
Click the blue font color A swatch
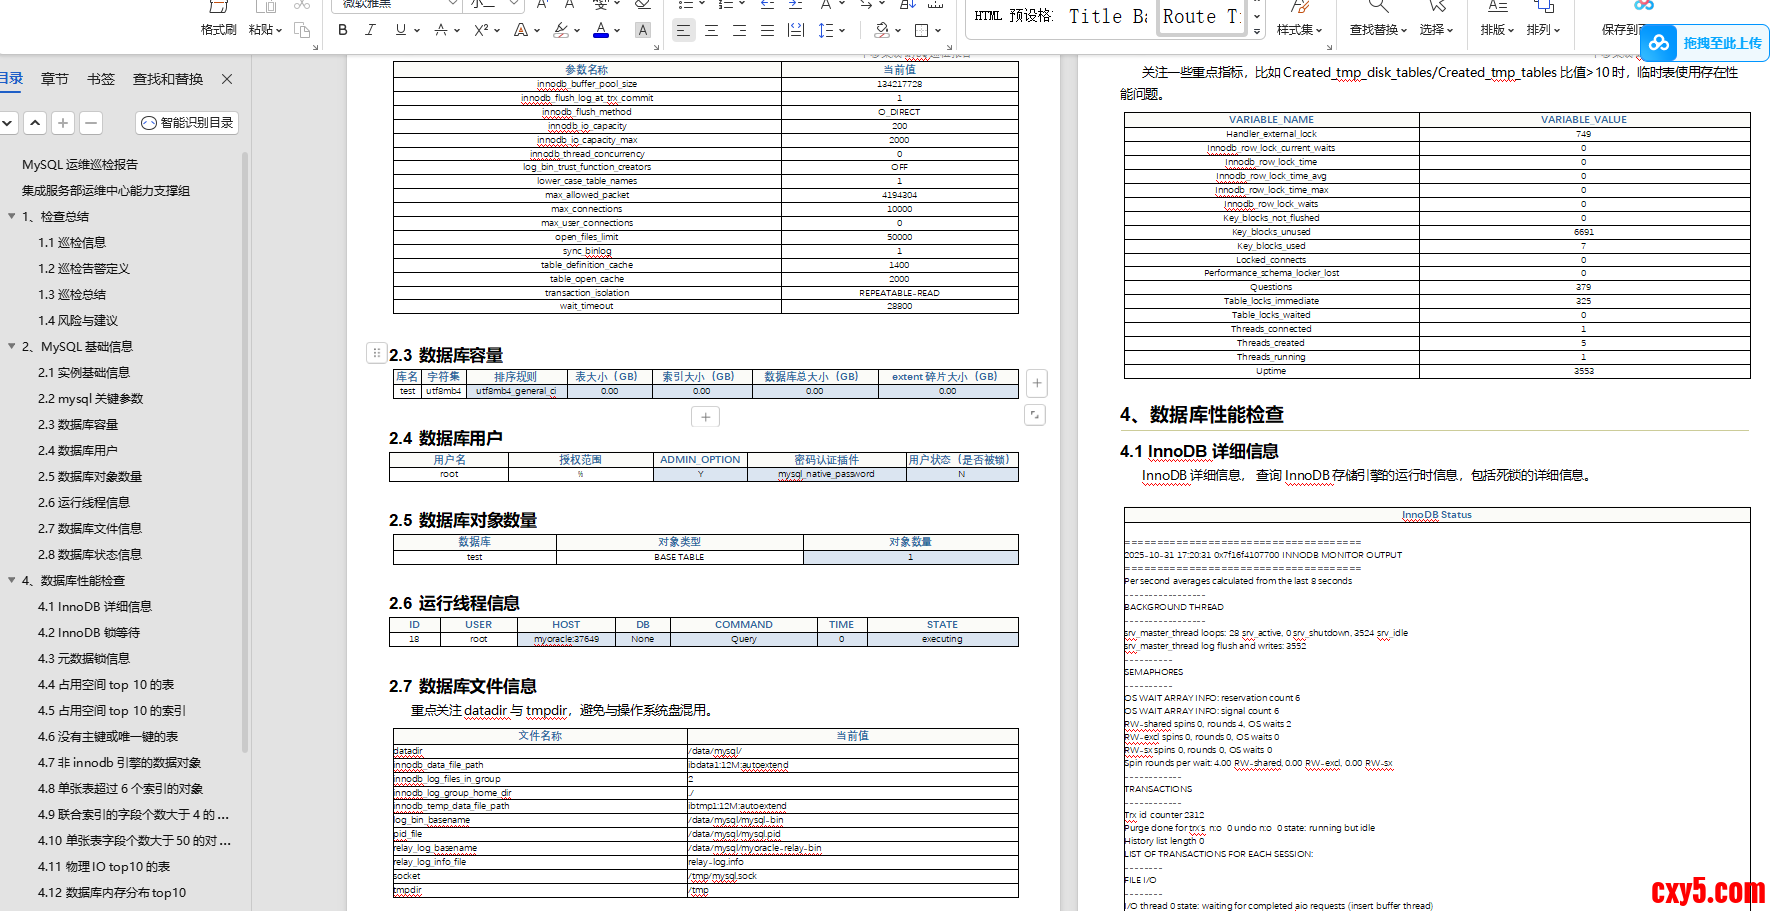click(x=601, y=30)
